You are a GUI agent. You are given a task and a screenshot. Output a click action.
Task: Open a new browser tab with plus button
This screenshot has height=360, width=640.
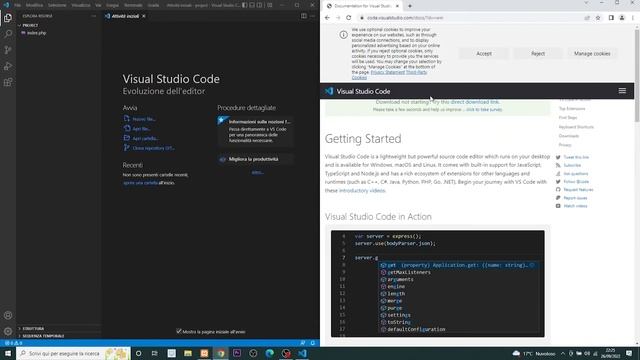(410, 6)
